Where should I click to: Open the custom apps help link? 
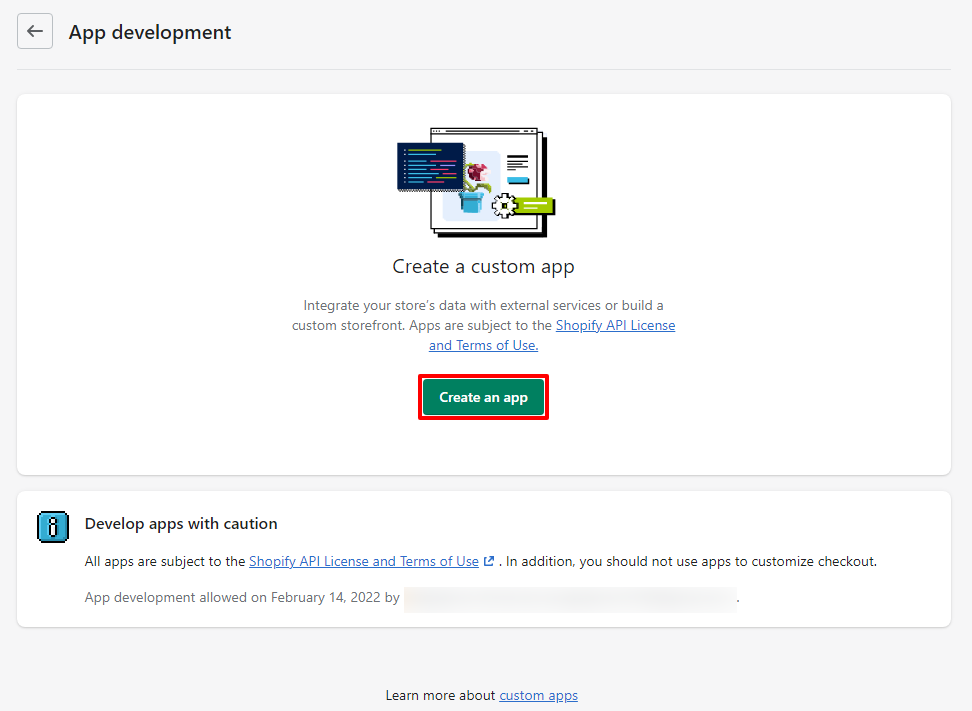[538, 695]
